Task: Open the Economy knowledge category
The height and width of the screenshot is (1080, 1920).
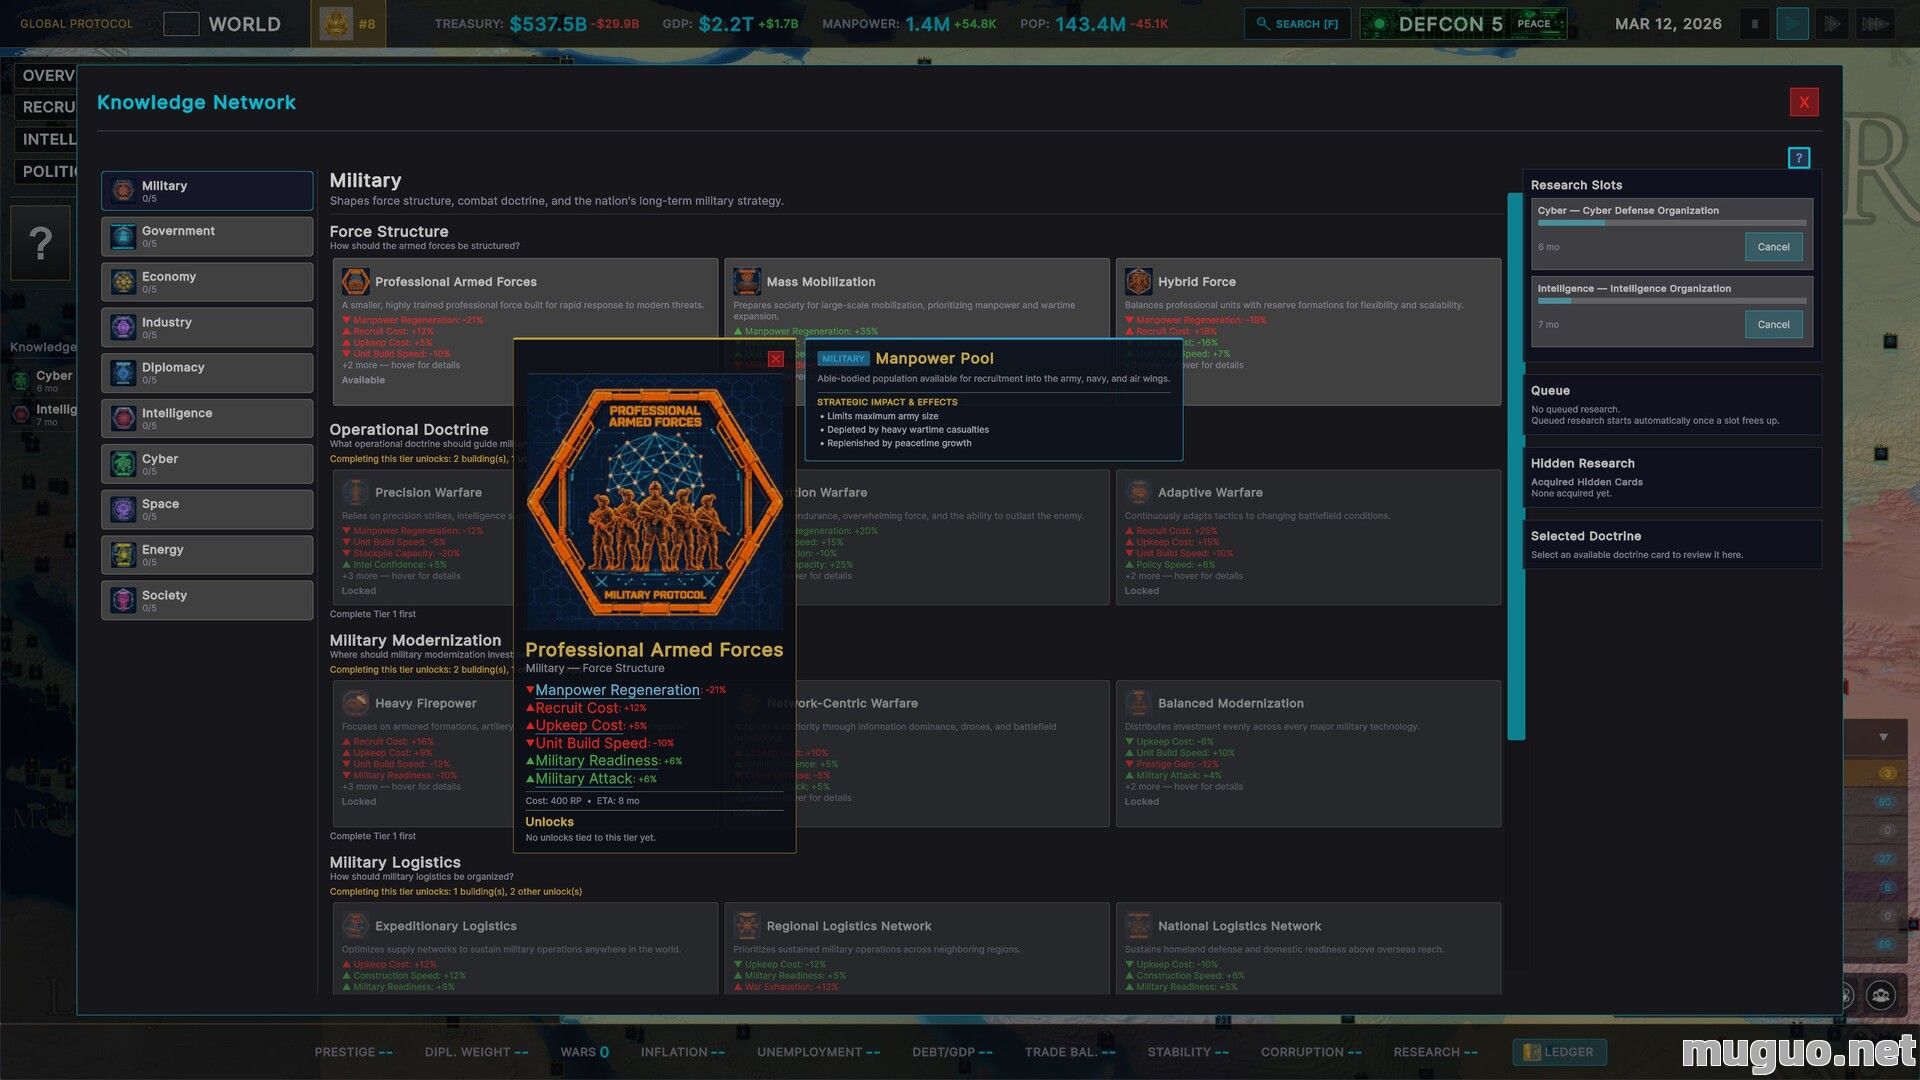Action: coord(207,282)
